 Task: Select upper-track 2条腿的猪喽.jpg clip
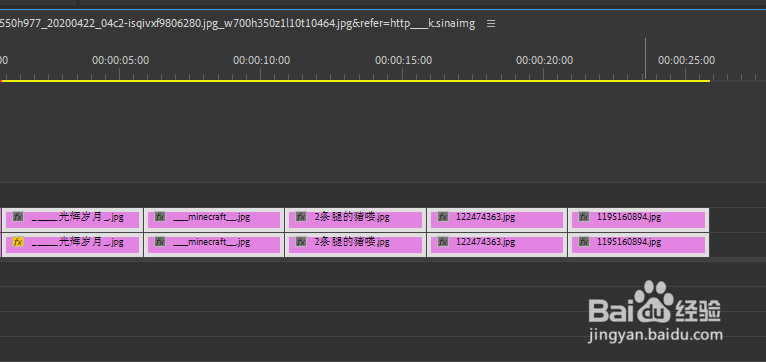[356, 220]
